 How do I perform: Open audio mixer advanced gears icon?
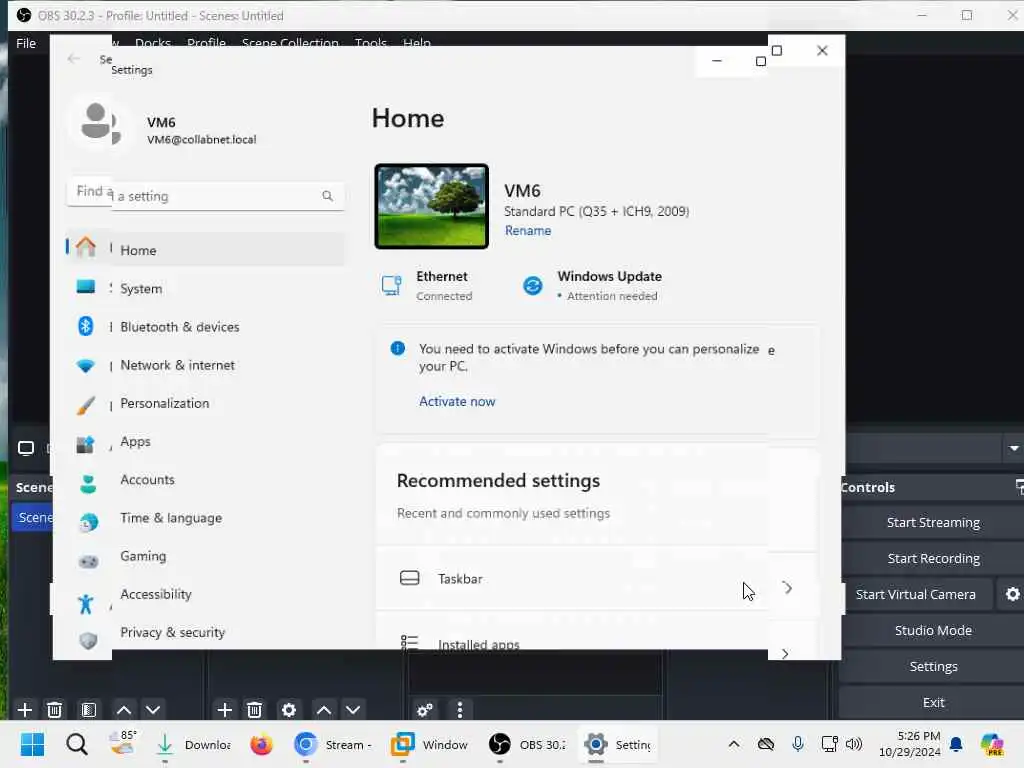(x=424, y=709)
